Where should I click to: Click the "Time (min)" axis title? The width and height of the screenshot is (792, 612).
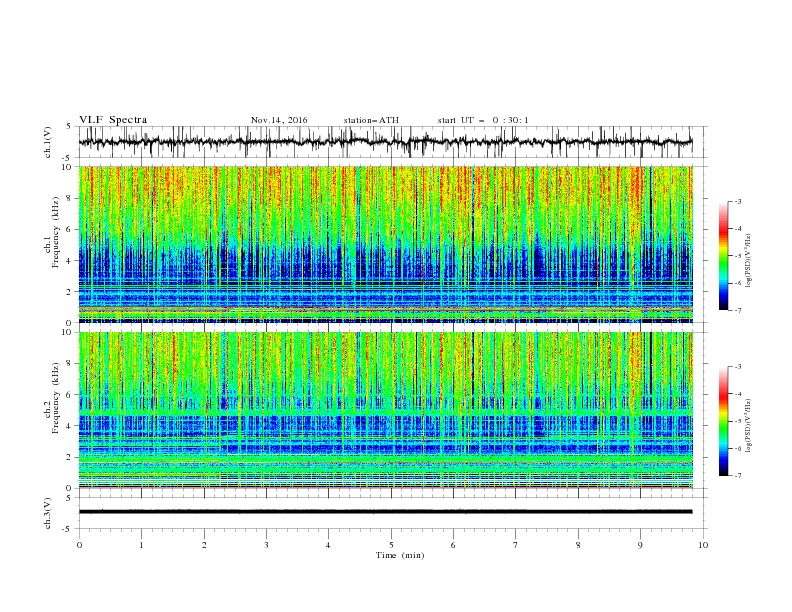pos(400,555)
